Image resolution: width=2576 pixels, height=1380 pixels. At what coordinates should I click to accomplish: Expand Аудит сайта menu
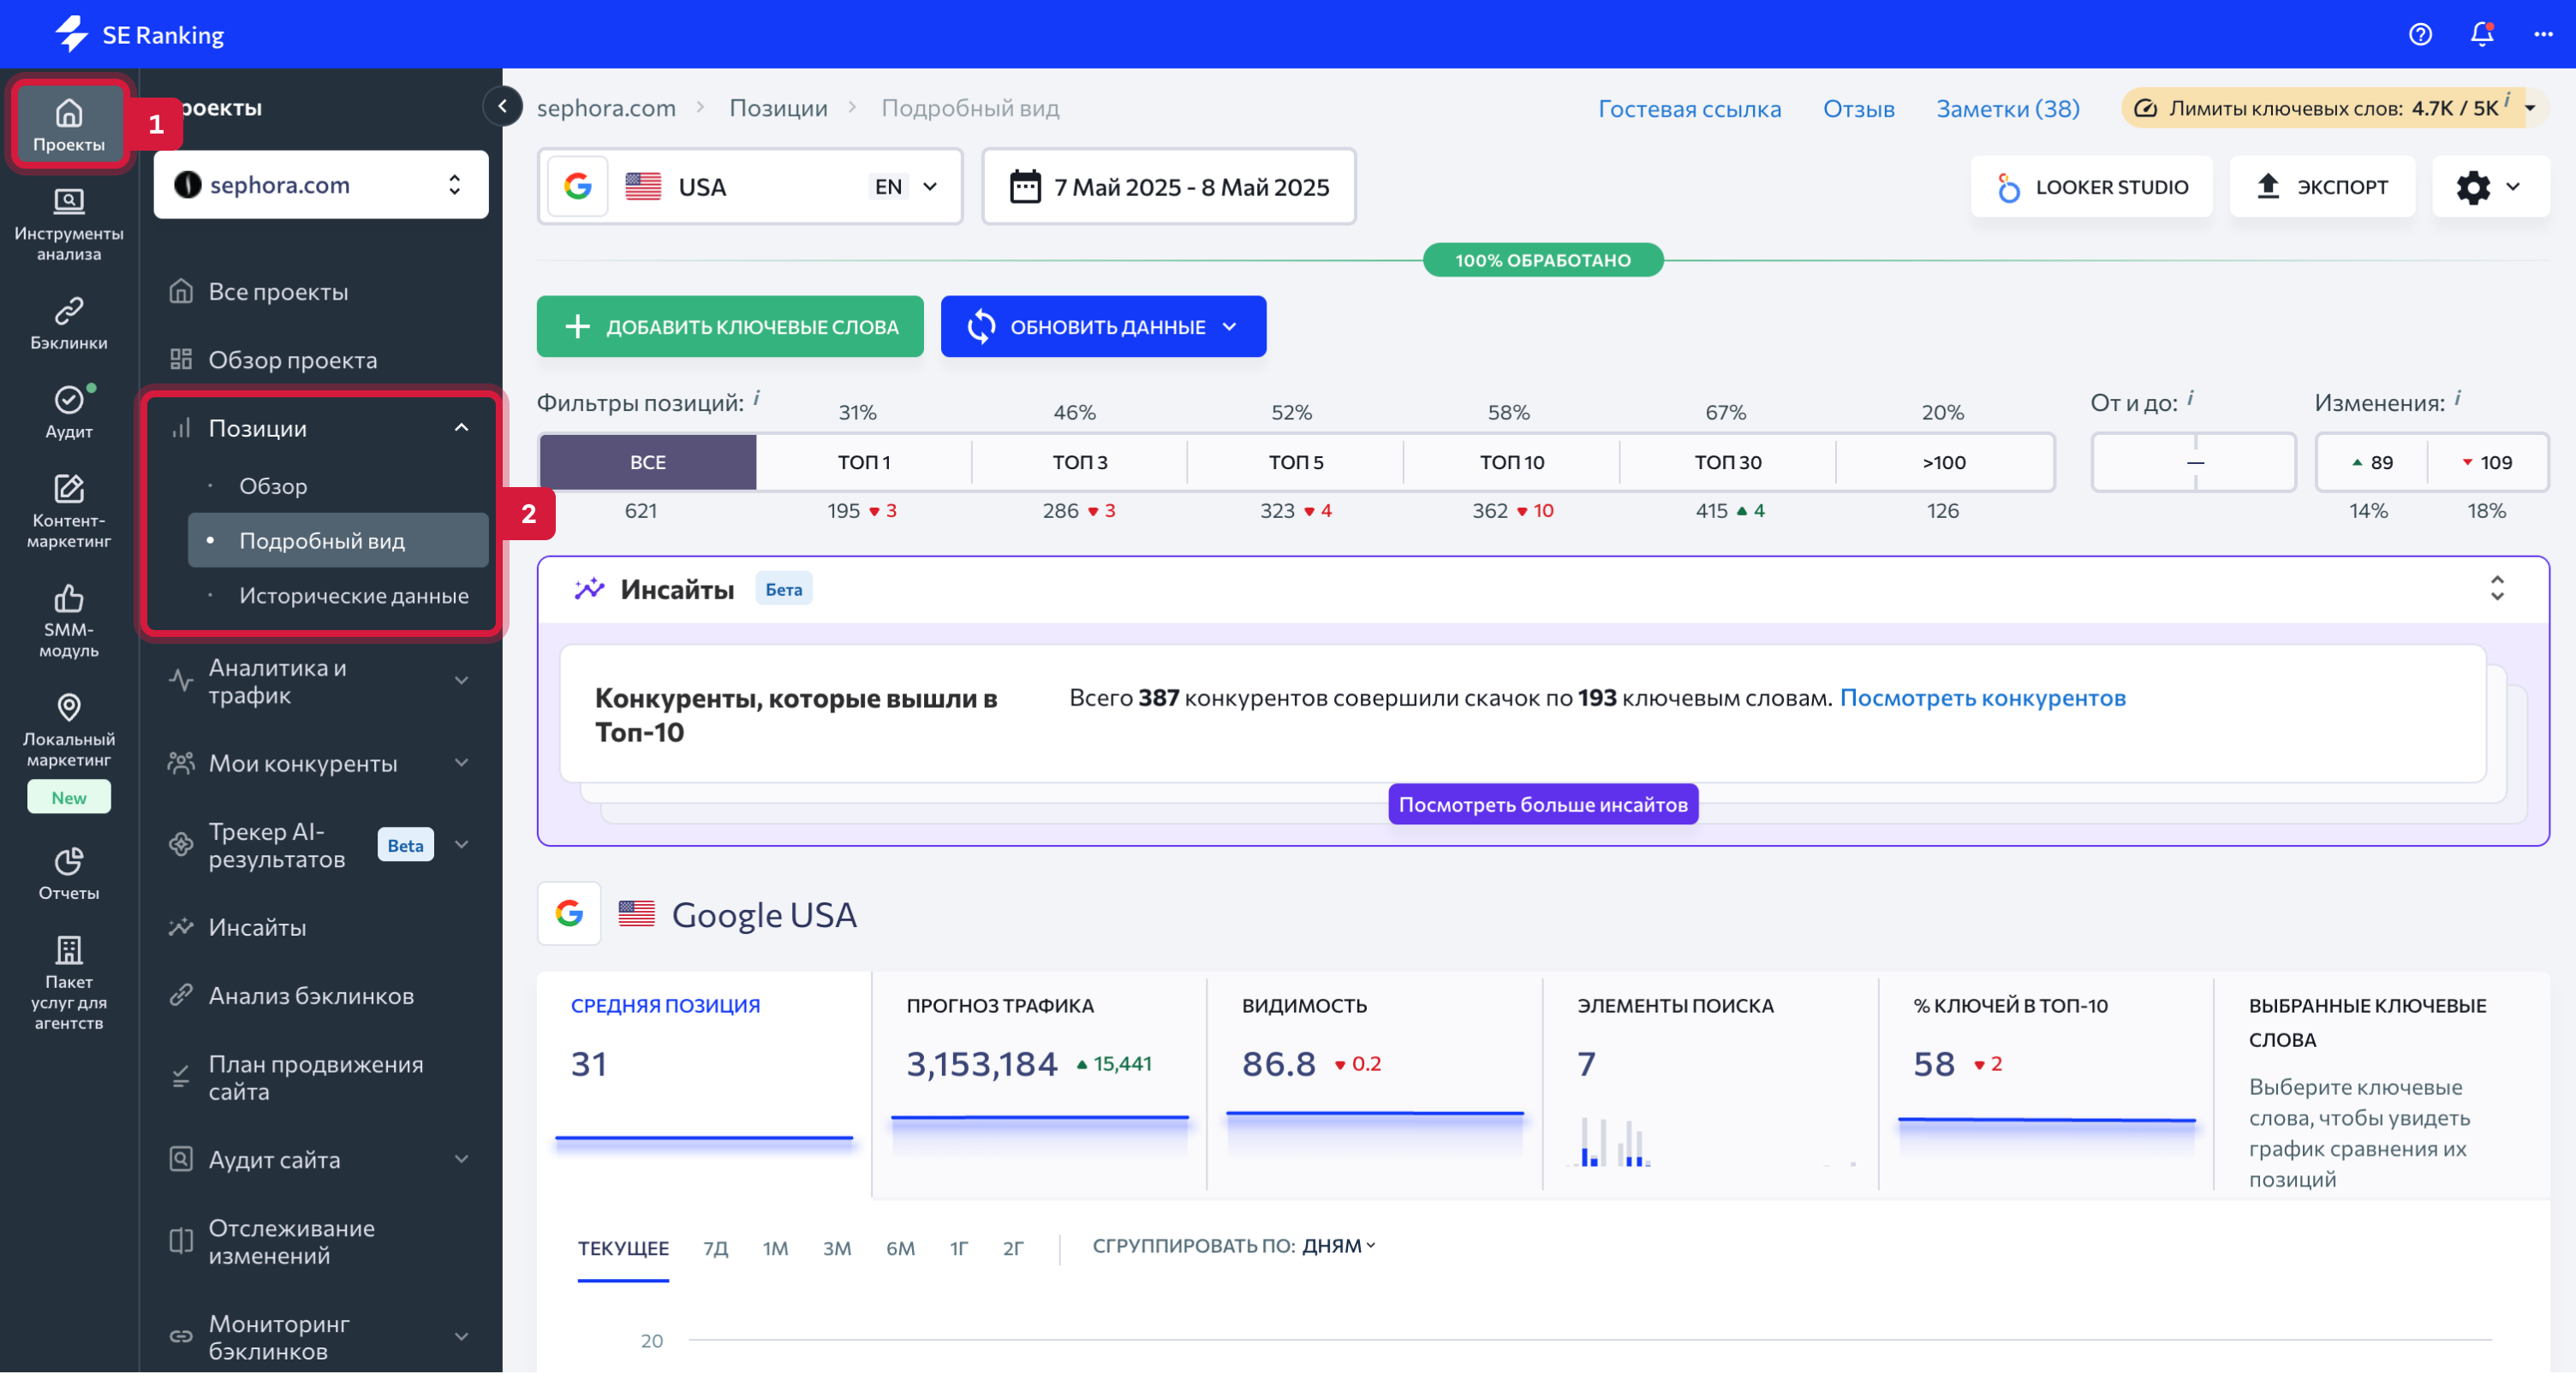click(461, 1159)
